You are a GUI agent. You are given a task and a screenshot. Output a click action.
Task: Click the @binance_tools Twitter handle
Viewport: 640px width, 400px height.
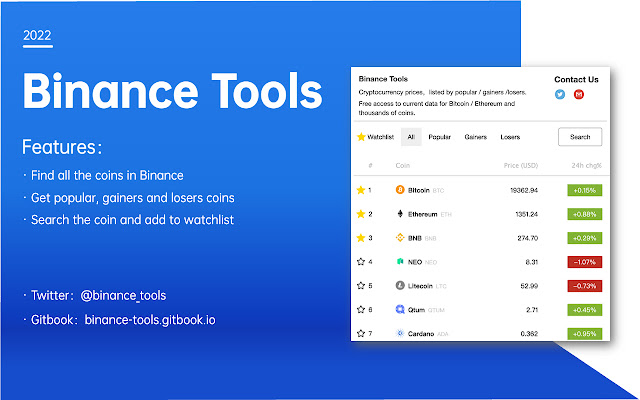[x=123, y=296]
